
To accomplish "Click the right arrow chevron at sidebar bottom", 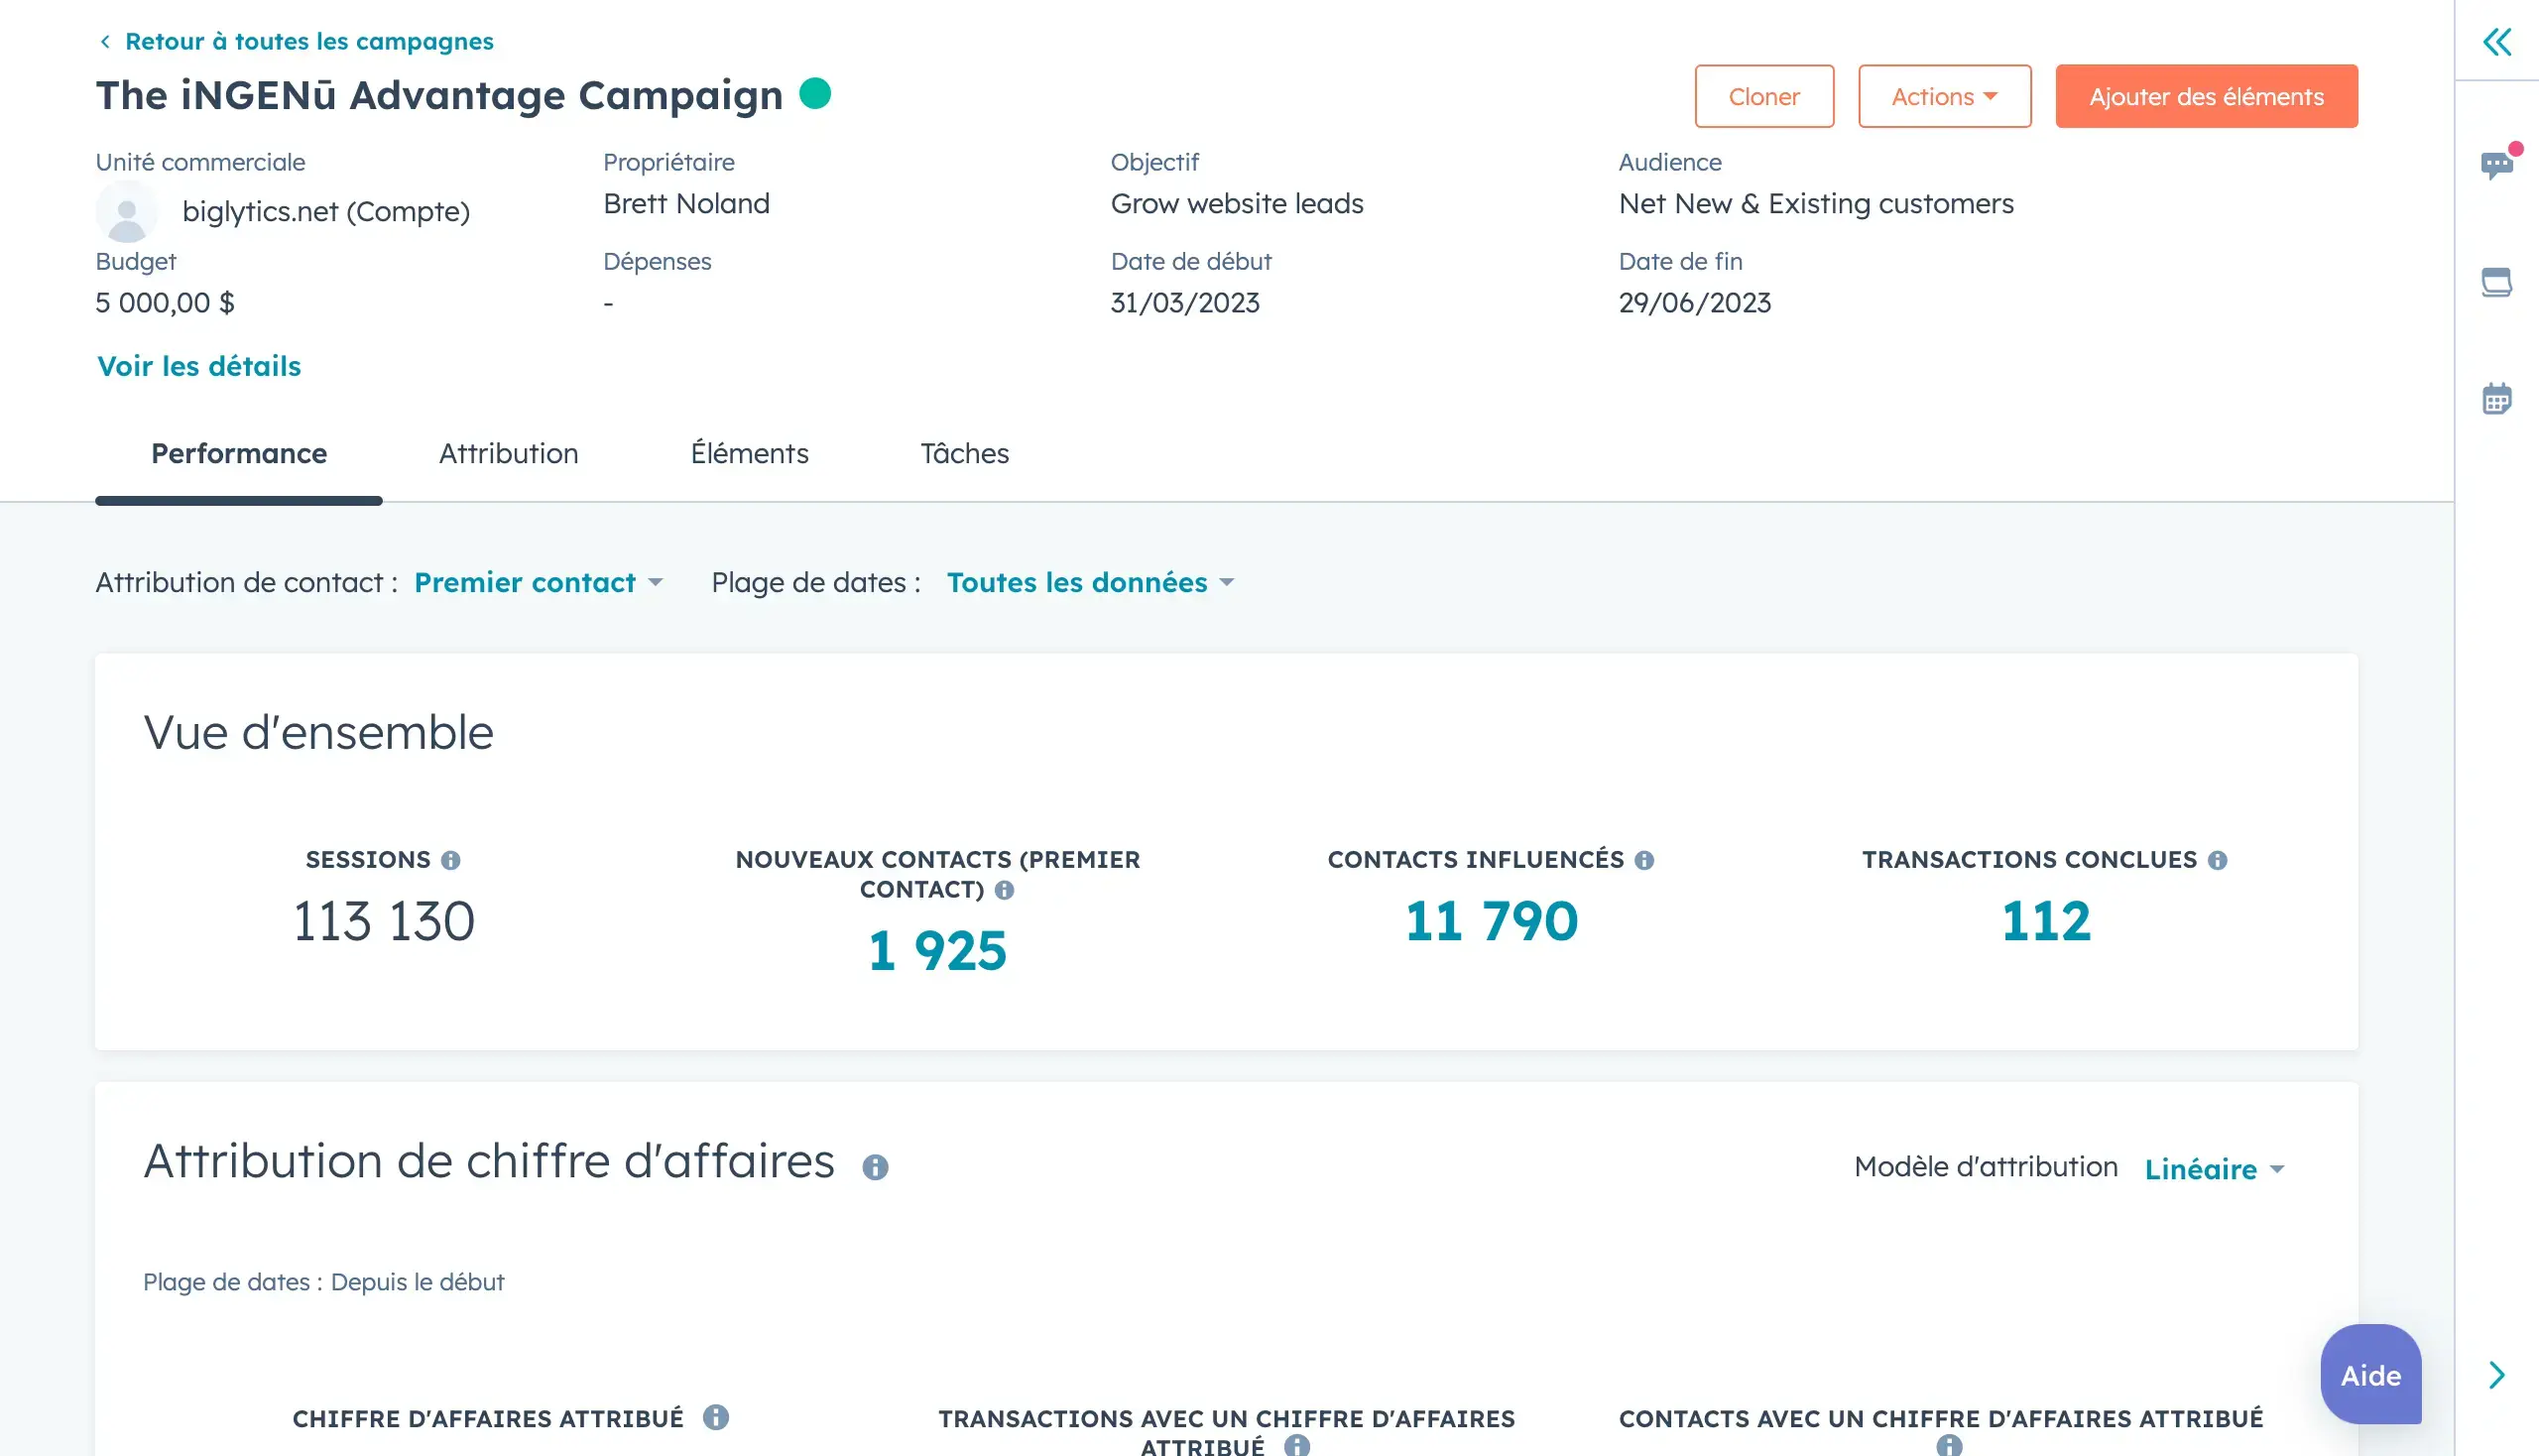I will (2496, 1375).
